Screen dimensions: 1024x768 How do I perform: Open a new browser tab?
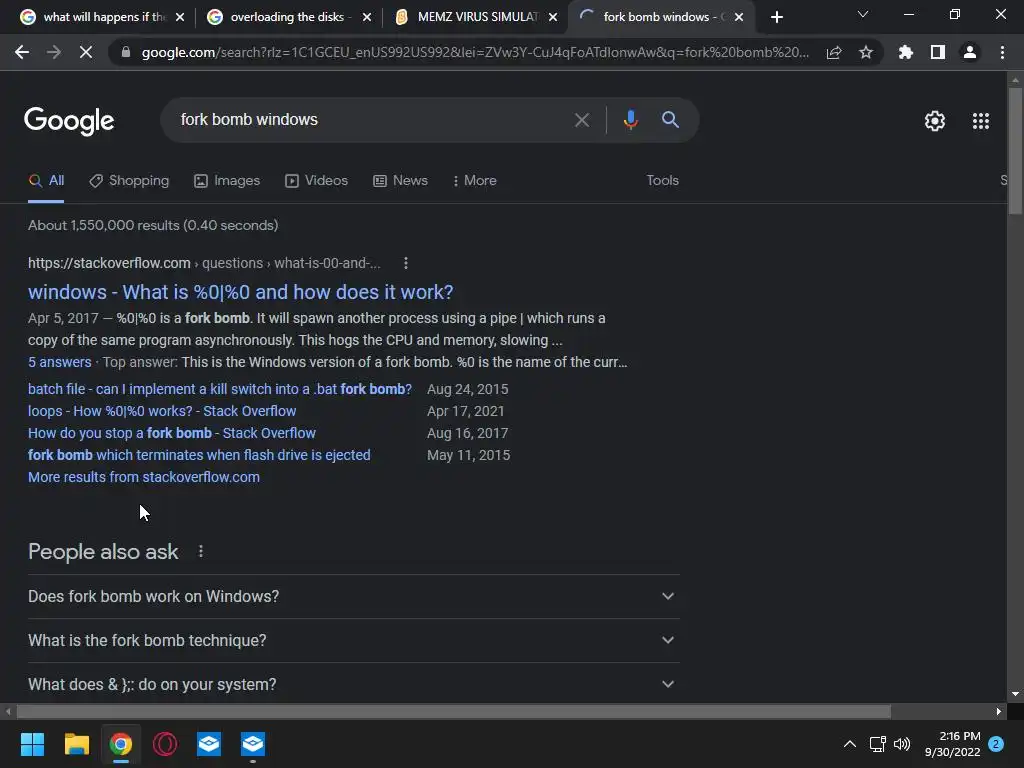click(x=776, y=17)
